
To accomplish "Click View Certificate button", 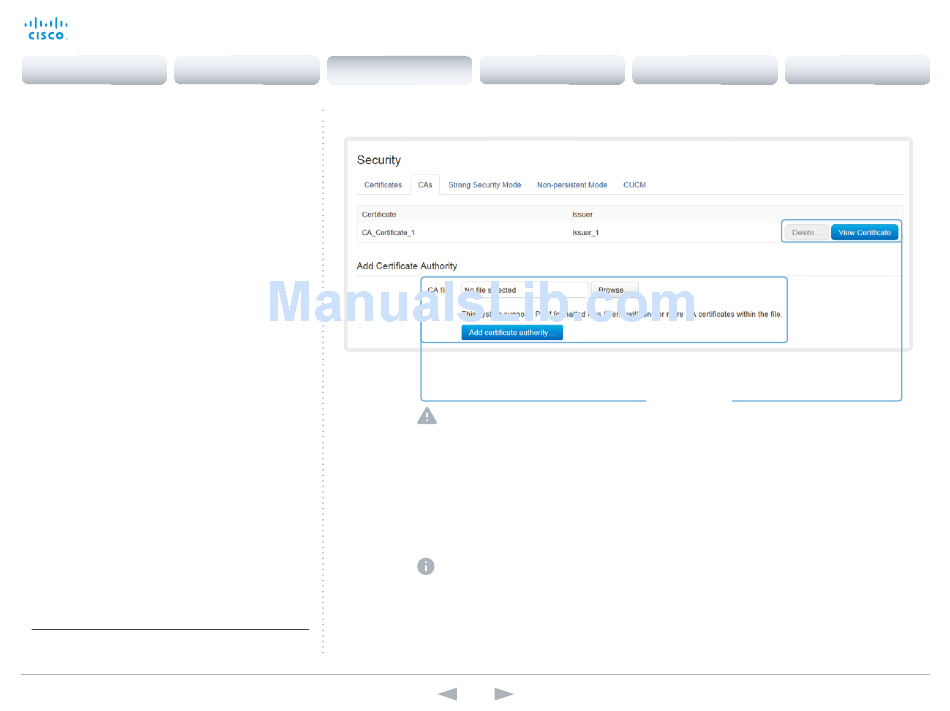I will coord(865,233).
